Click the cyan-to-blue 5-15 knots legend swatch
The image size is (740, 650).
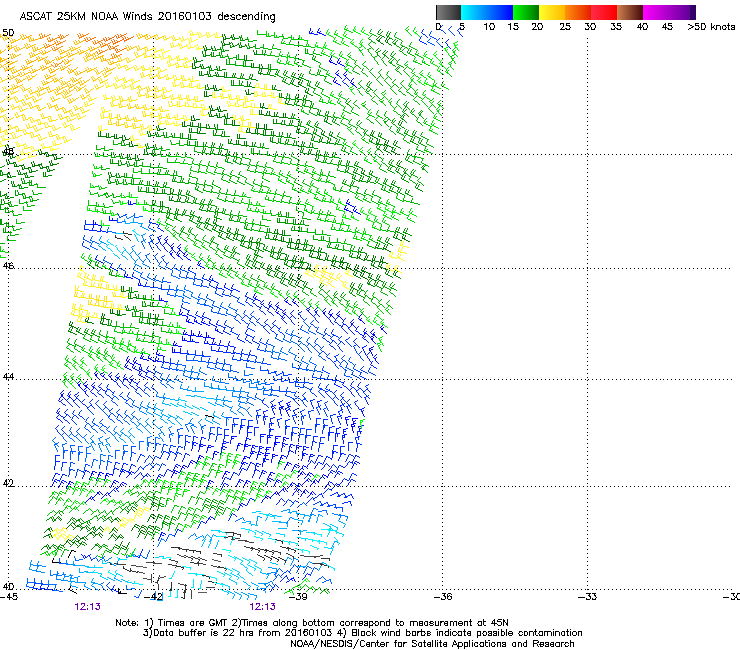click(487, 12)
